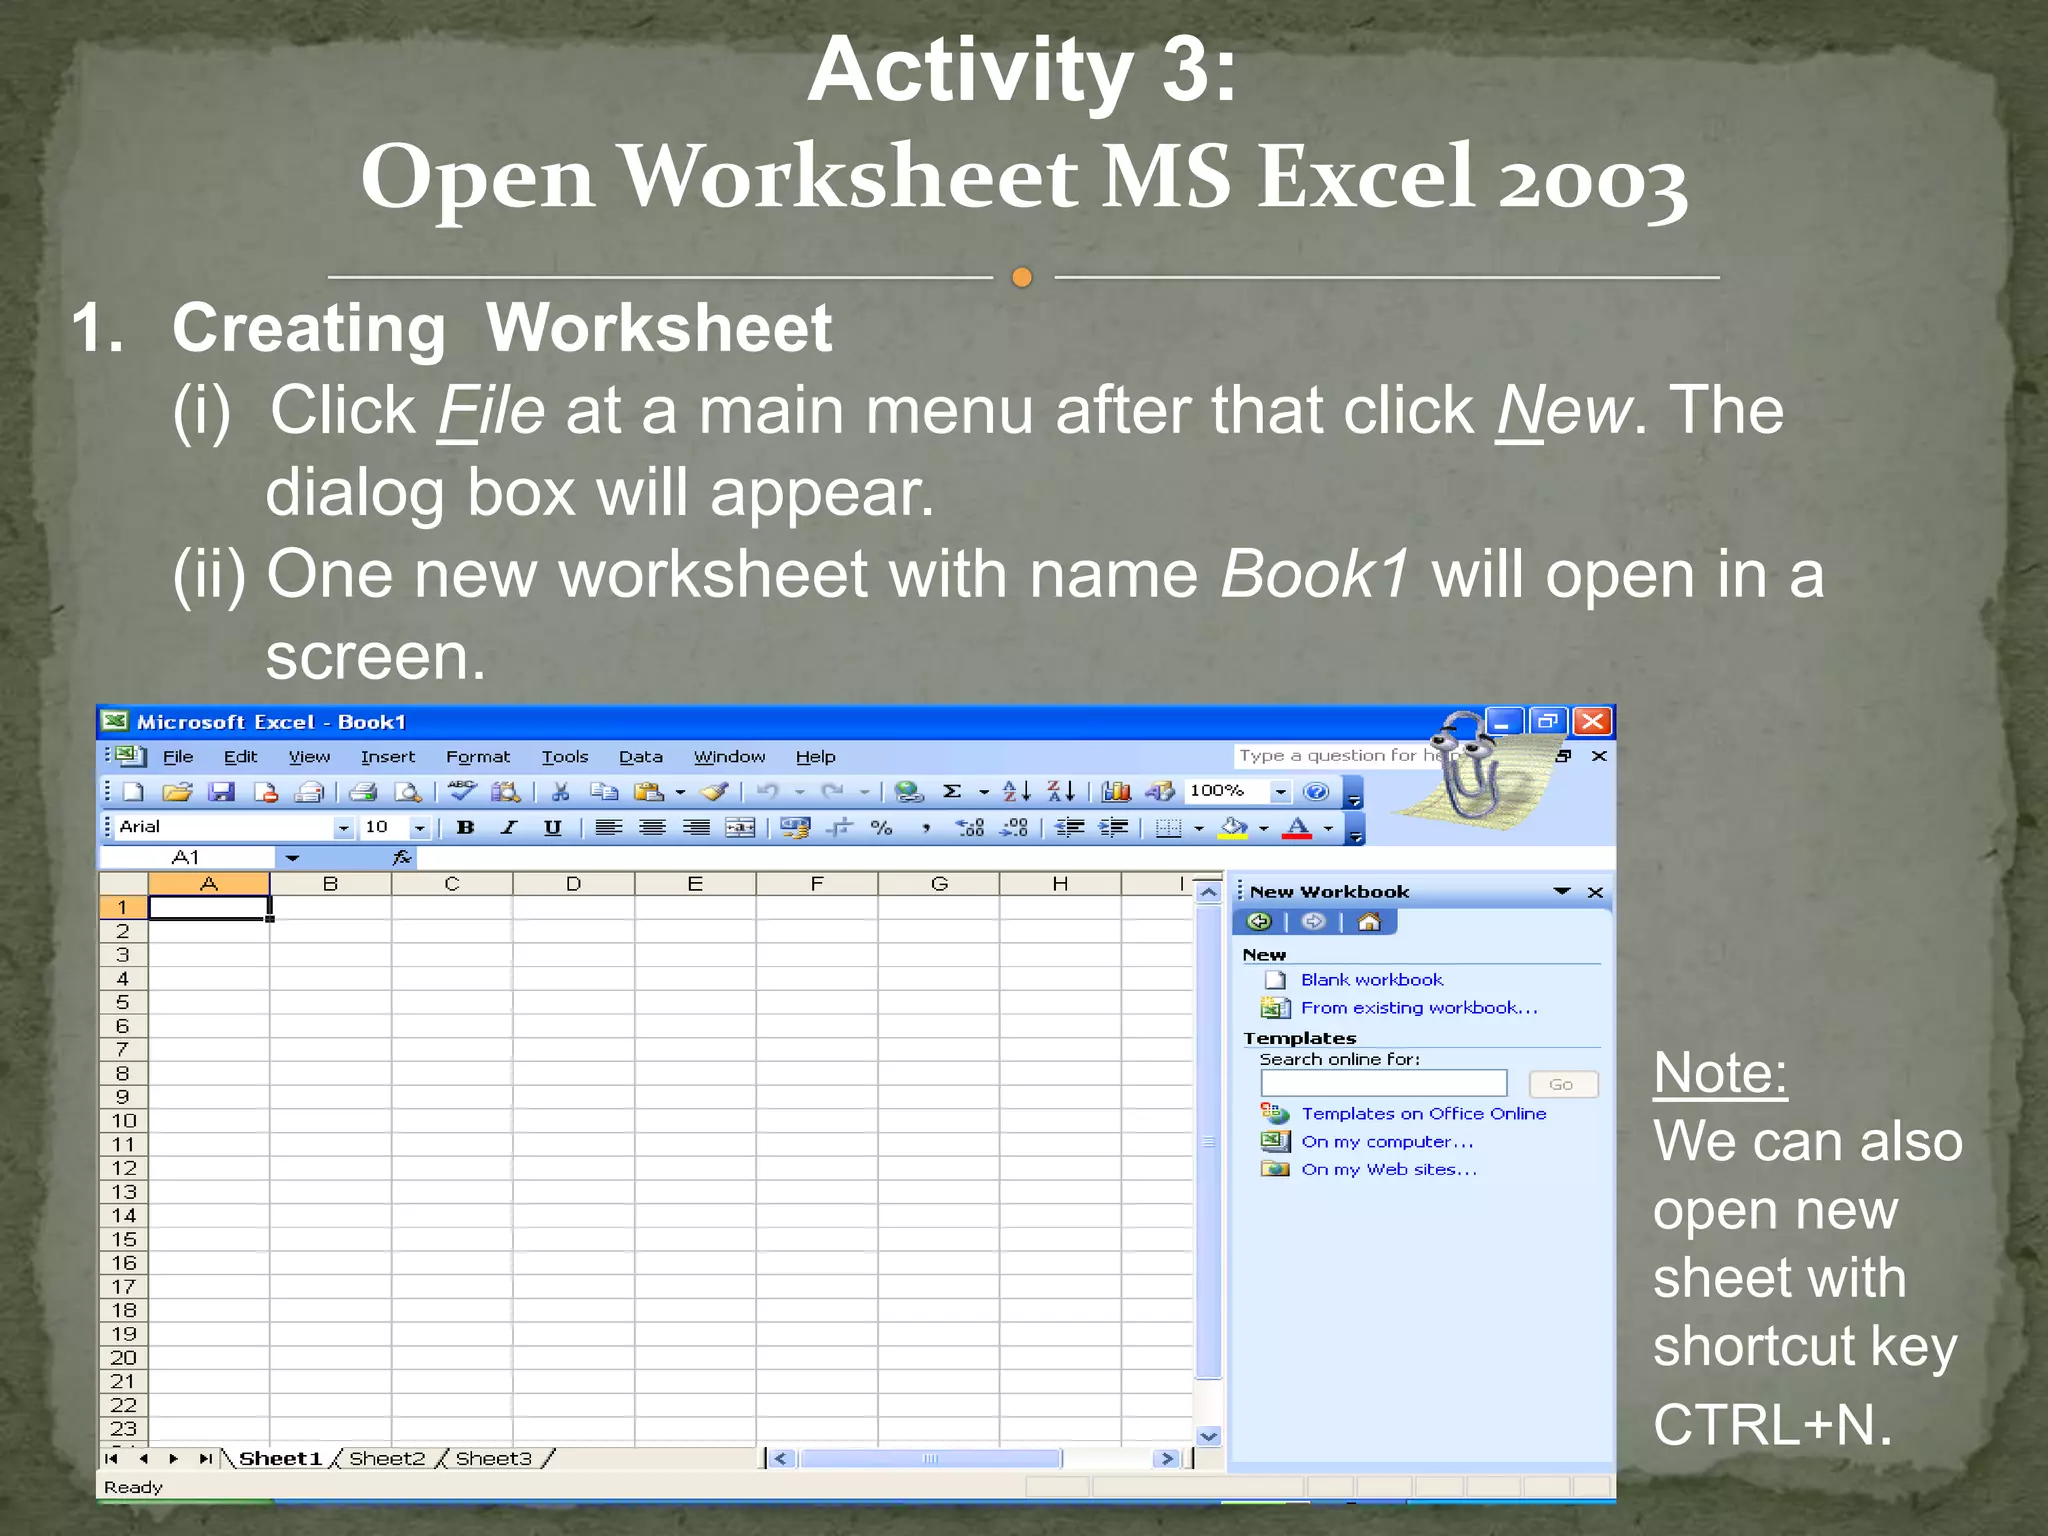Image resolution: width=2048 pixels, height=1536 pixels.
Task: Open the Data menu
Action: pos(641,757)
